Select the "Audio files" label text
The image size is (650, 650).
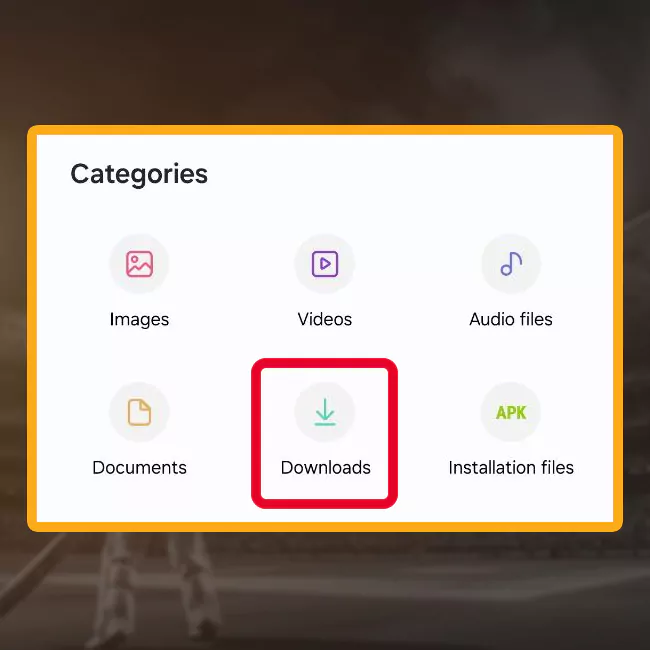click(x=511, y=319)
